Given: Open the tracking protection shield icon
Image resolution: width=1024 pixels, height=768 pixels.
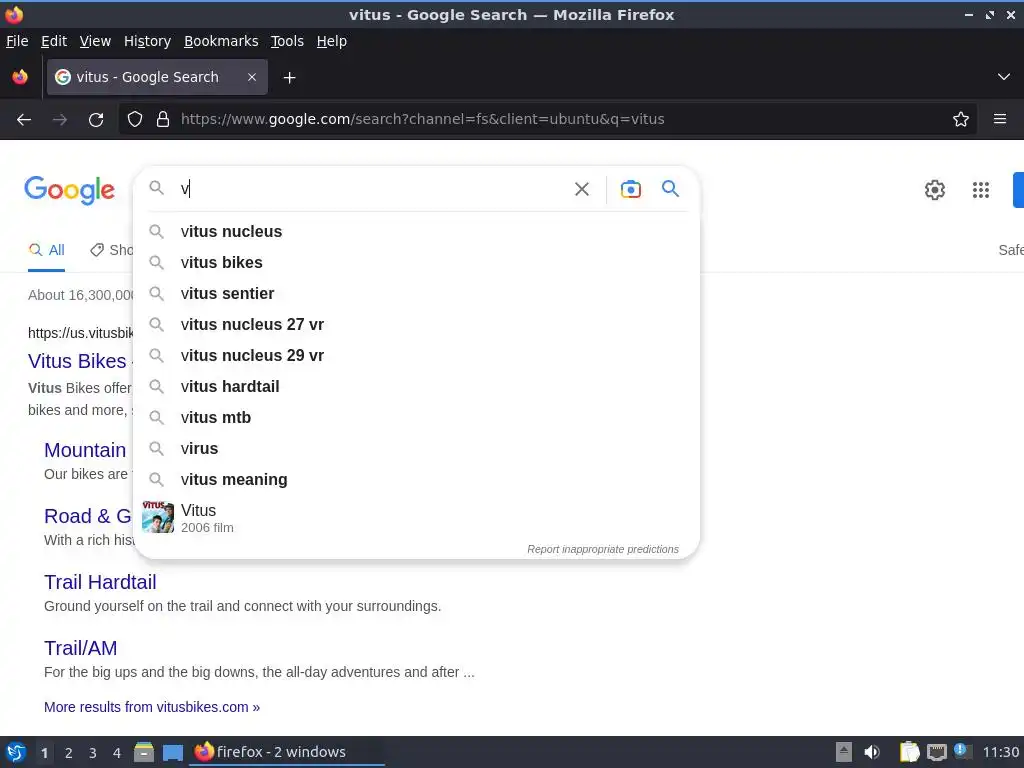Looking at the screenshot, I should click(x=135, y=119).
